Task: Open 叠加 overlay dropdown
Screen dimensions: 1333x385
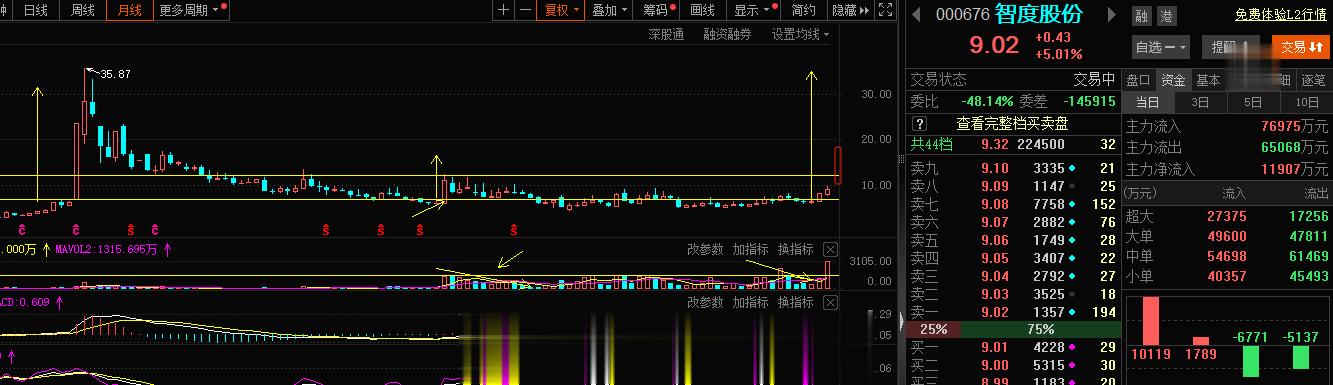Action: click(x=609, y=10)
